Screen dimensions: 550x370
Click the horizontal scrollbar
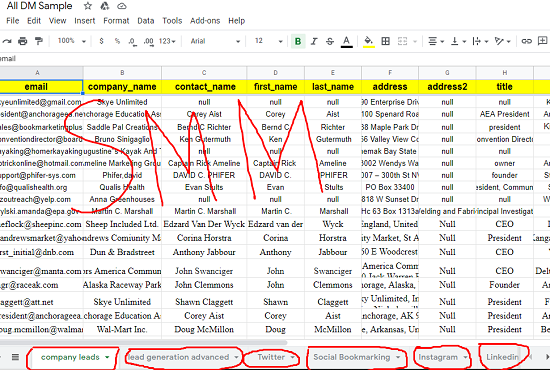[x=143, y=342]
